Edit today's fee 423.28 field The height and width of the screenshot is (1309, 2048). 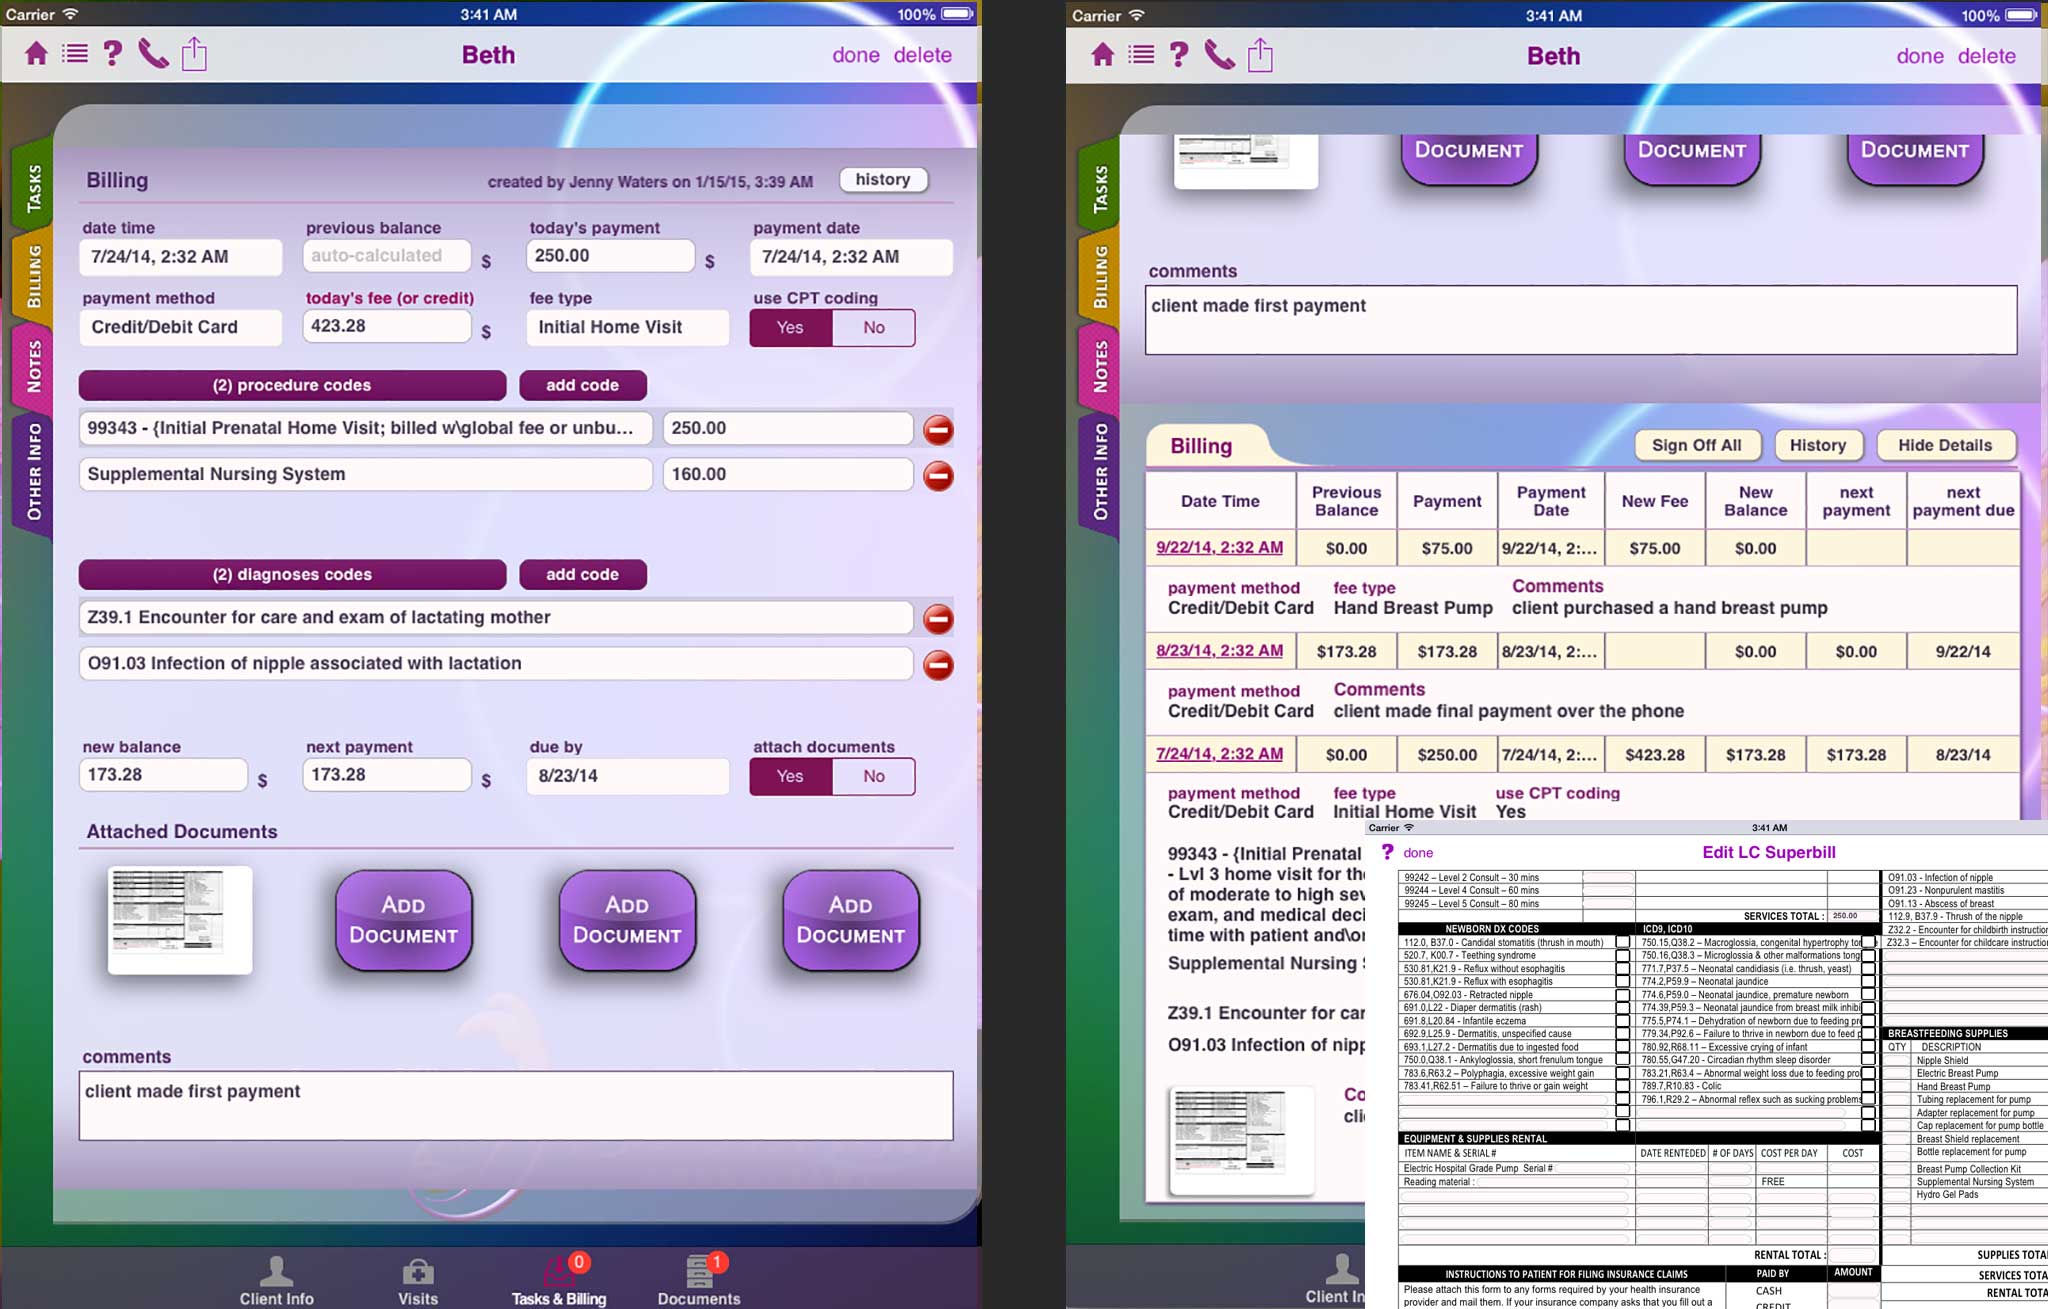[x=387, y=326]
